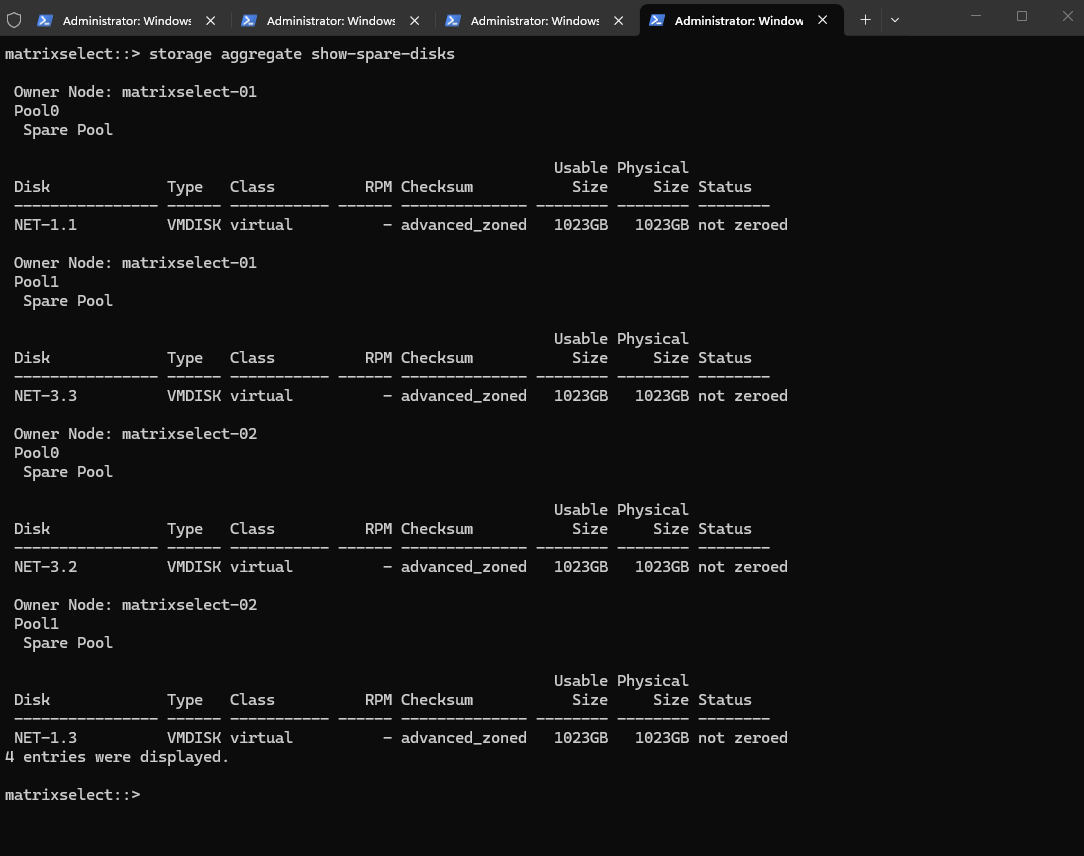Click the administrator shield icon in title bar
Screen dimensions: 1084x856
click(x=14, y=20)
